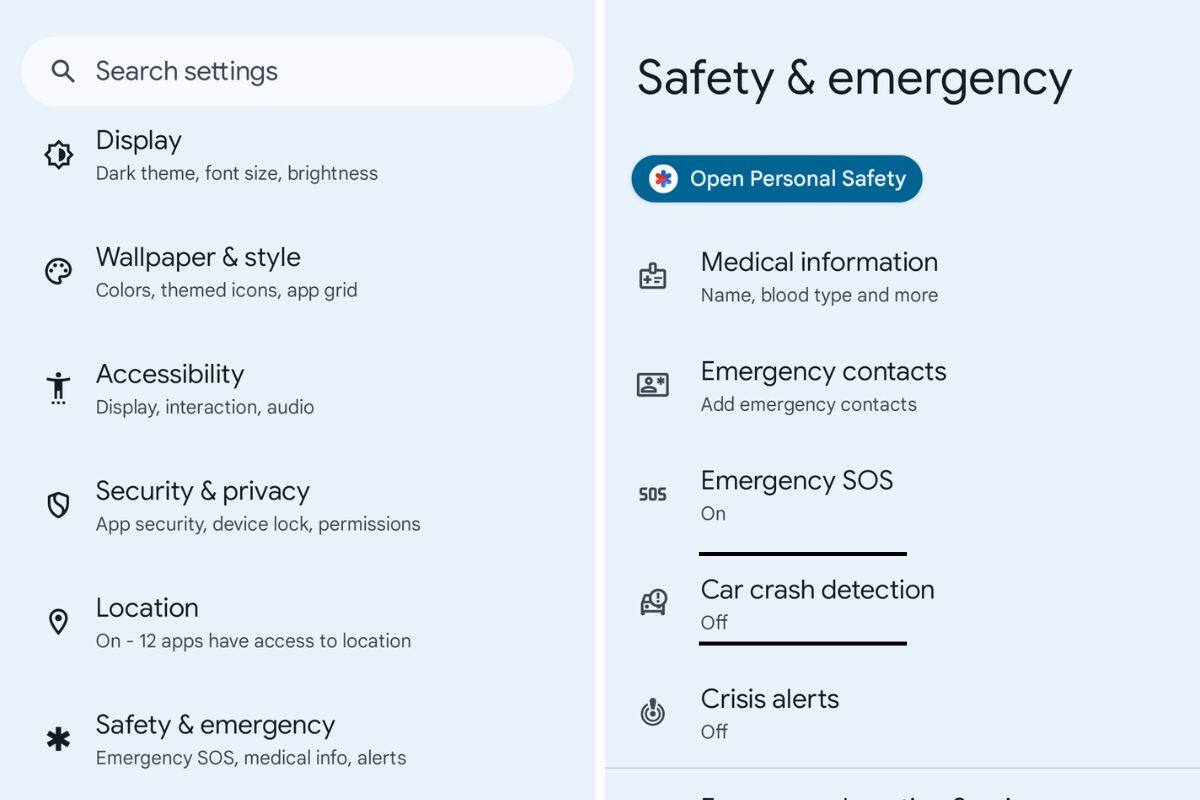
Task: Tap the Emergency contacts card icon
Action: click(x=653, y=385)
